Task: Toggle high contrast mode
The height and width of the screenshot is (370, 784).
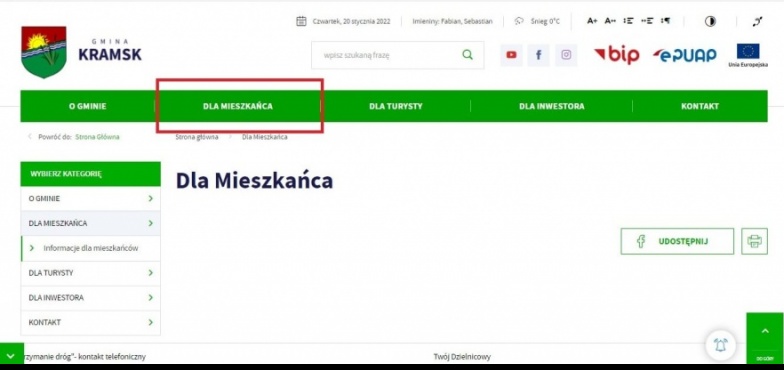Action: (710, 21)
